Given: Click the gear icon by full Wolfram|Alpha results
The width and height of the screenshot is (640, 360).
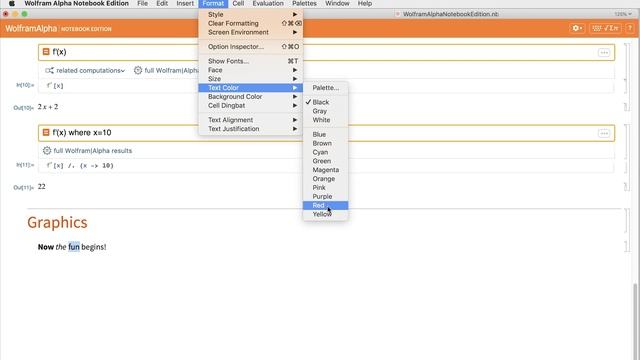Looking at the screenshot, I should tap(47, 151).
